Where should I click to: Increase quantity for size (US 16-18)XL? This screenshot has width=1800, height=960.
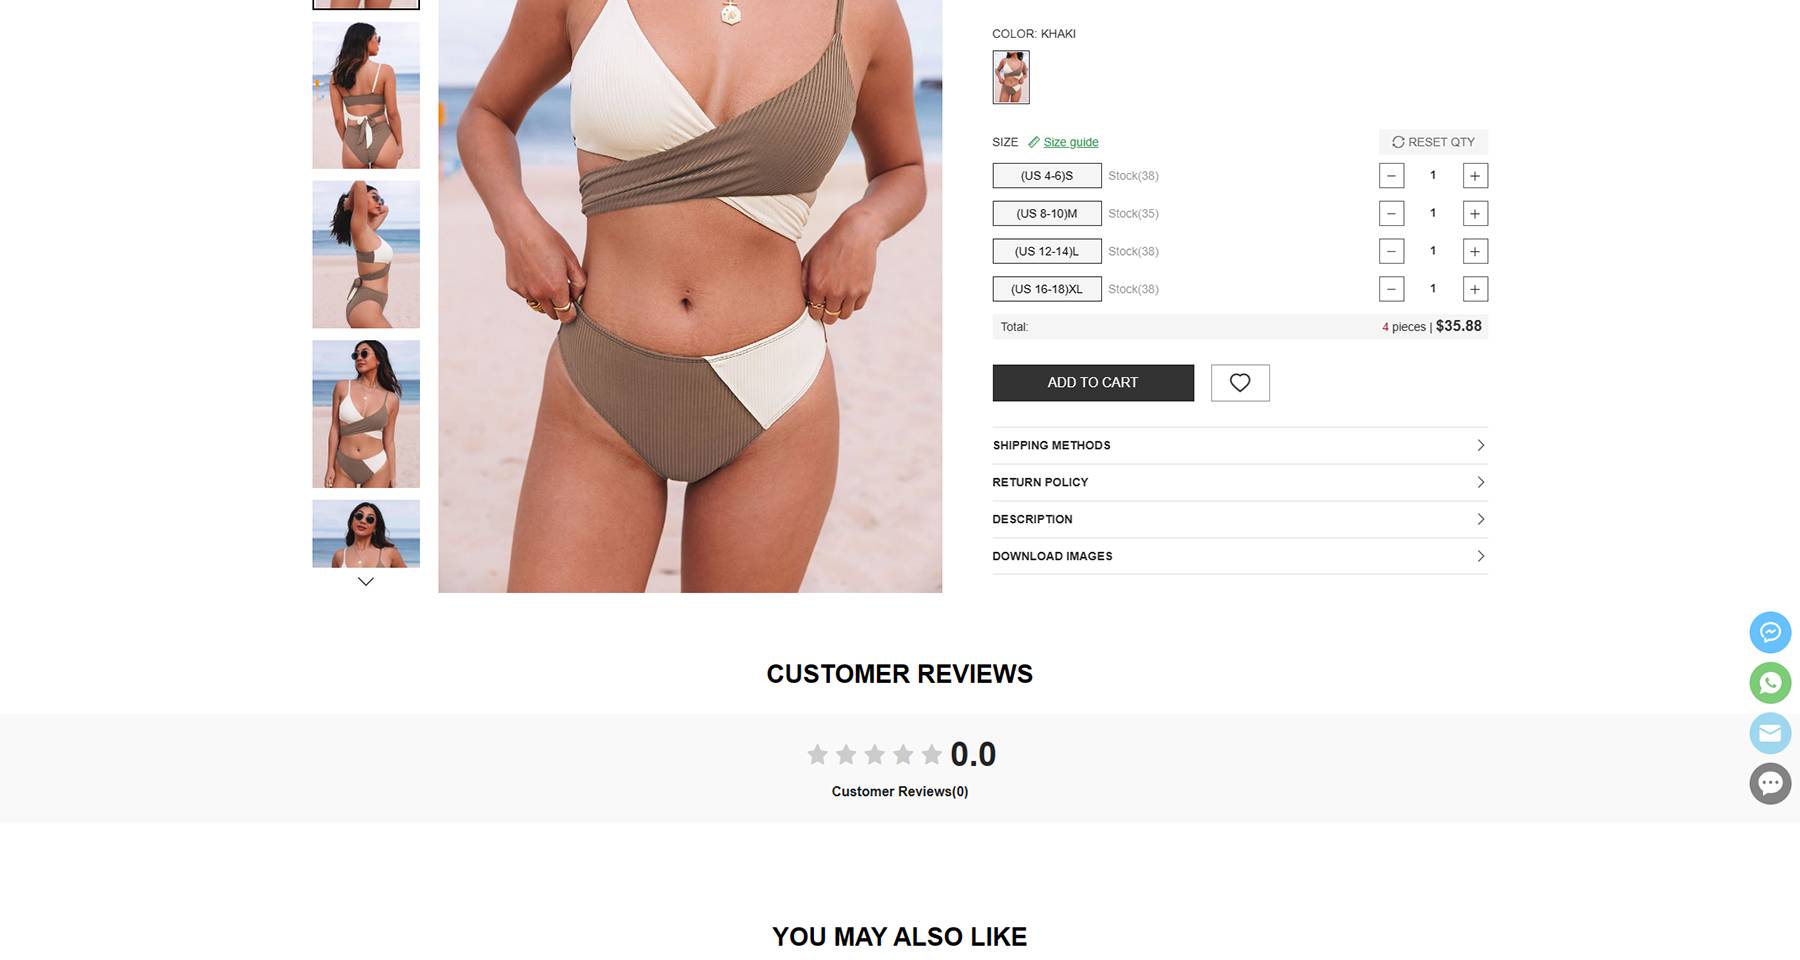click(x=1475, y=290)
